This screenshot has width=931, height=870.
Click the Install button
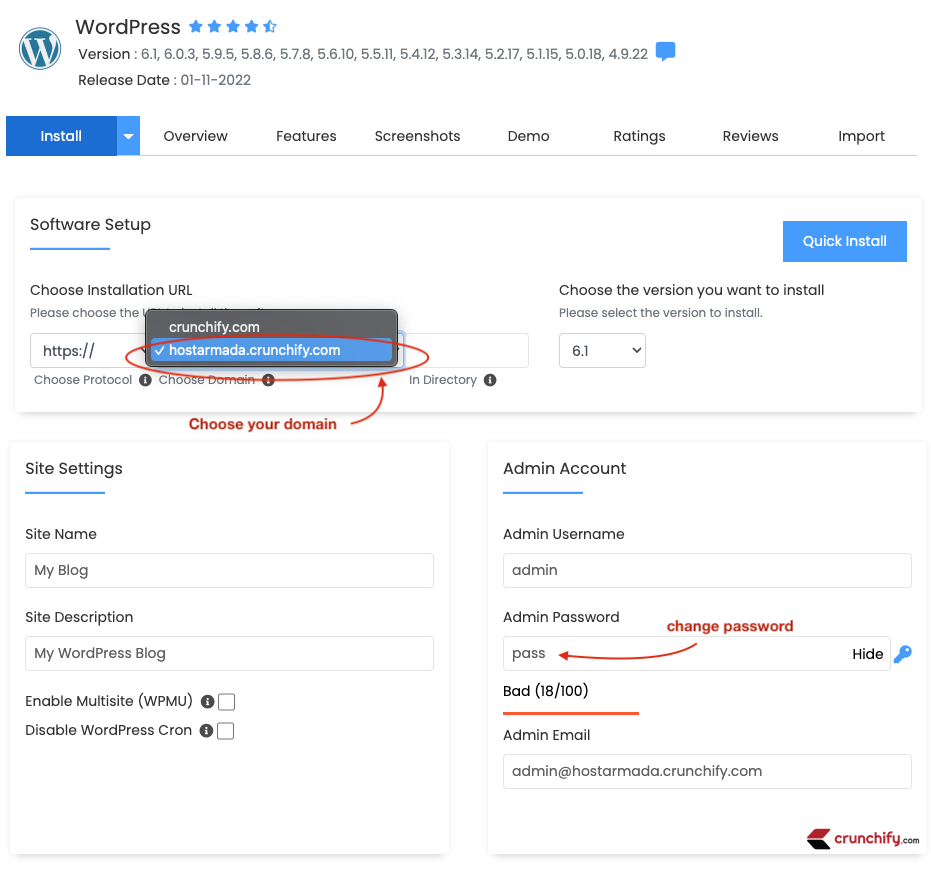point(61,136)
